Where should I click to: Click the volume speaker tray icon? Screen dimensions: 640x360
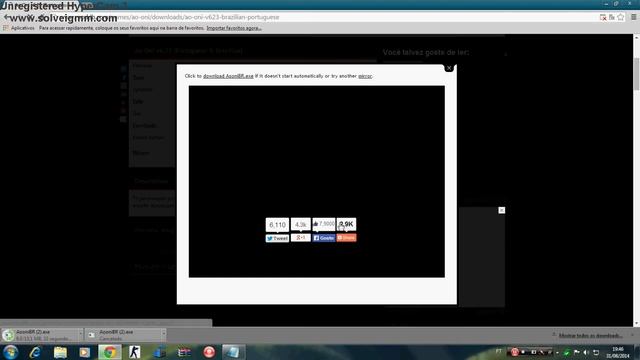click(x=586, y=352)
